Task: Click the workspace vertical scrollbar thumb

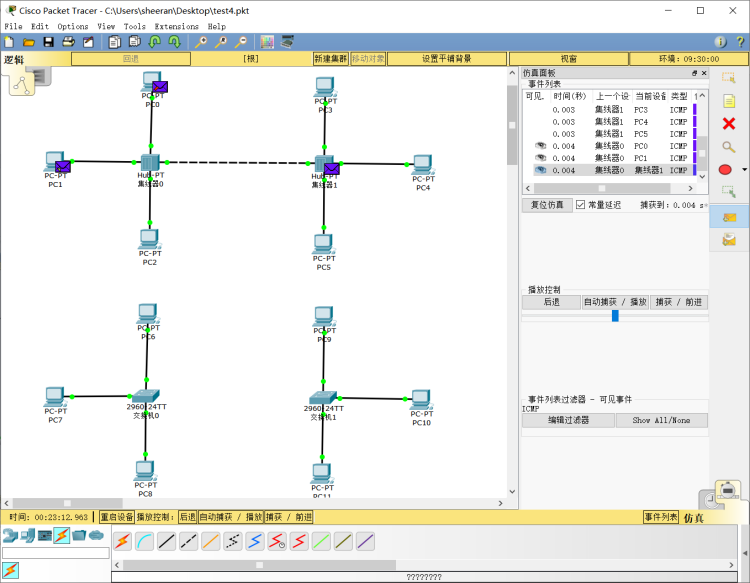Action: [512, 125]
